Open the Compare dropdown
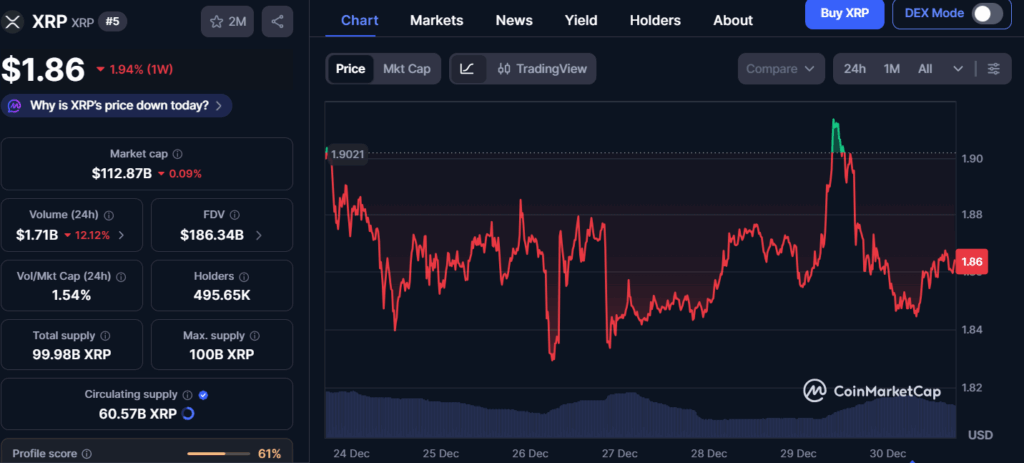The height and width of the screenshot is (463, 1024). click(x=781, y=69)
